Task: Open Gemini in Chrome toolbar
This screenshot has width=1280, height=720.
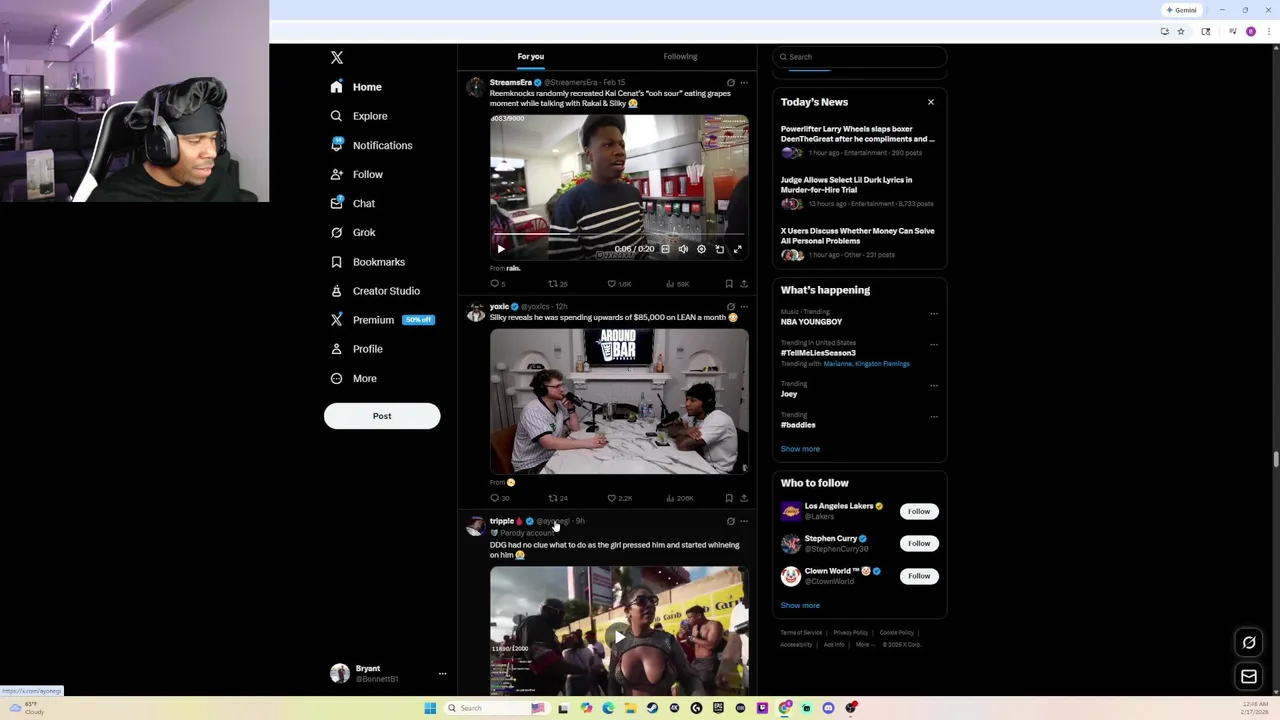Action: [x=1181, y=10]
